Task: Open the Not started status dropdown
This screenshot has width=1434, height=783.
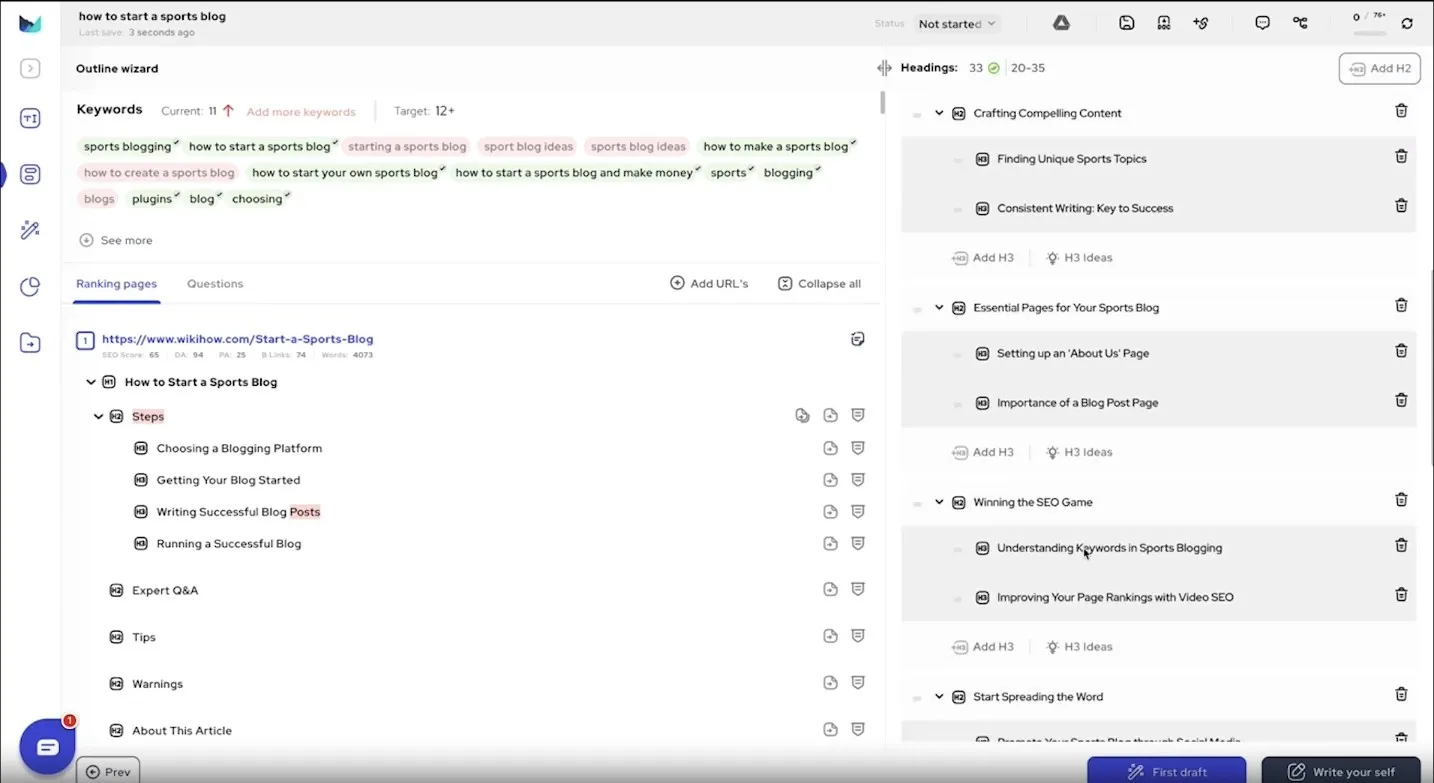Action: tap(957, 24)
